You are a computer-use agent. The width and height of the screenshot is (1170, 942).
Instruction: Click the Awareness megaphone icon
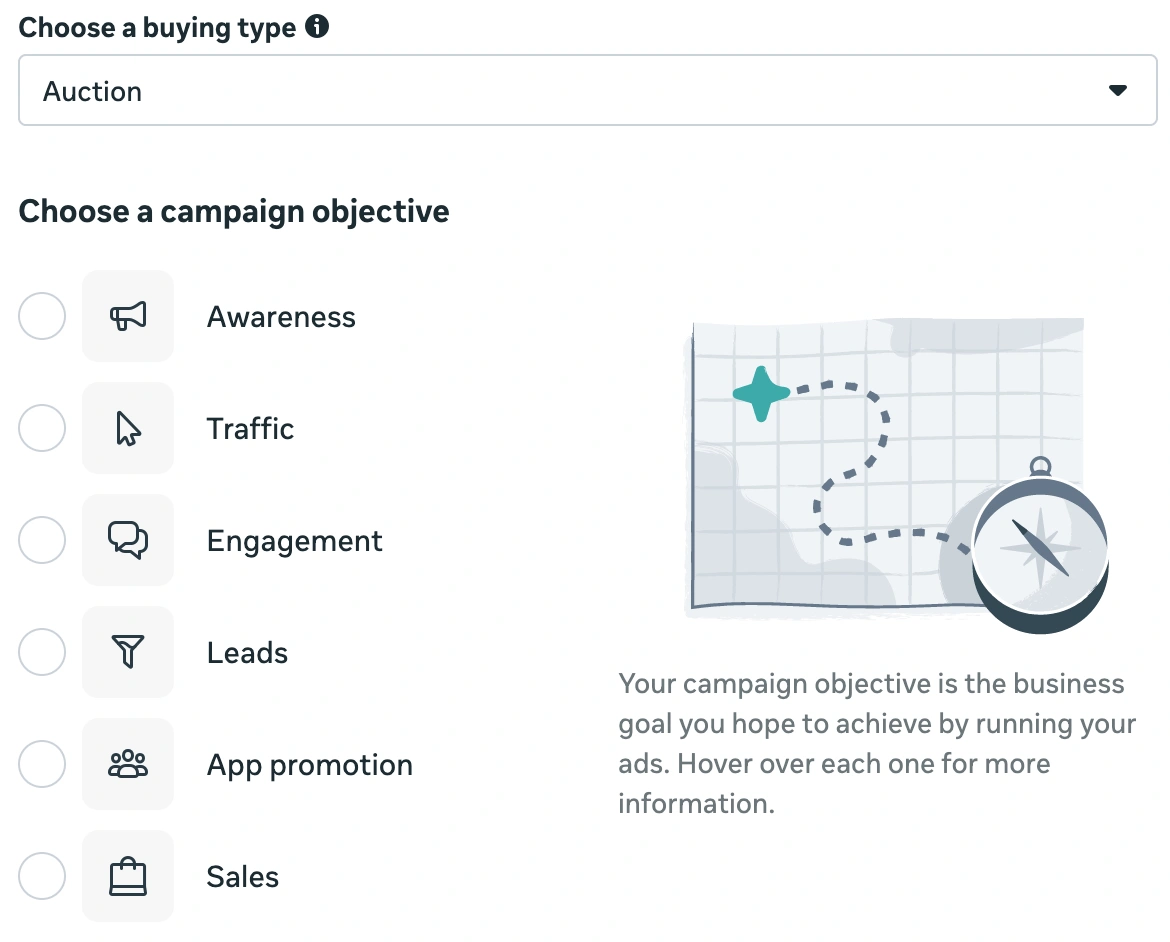point(128,316)
